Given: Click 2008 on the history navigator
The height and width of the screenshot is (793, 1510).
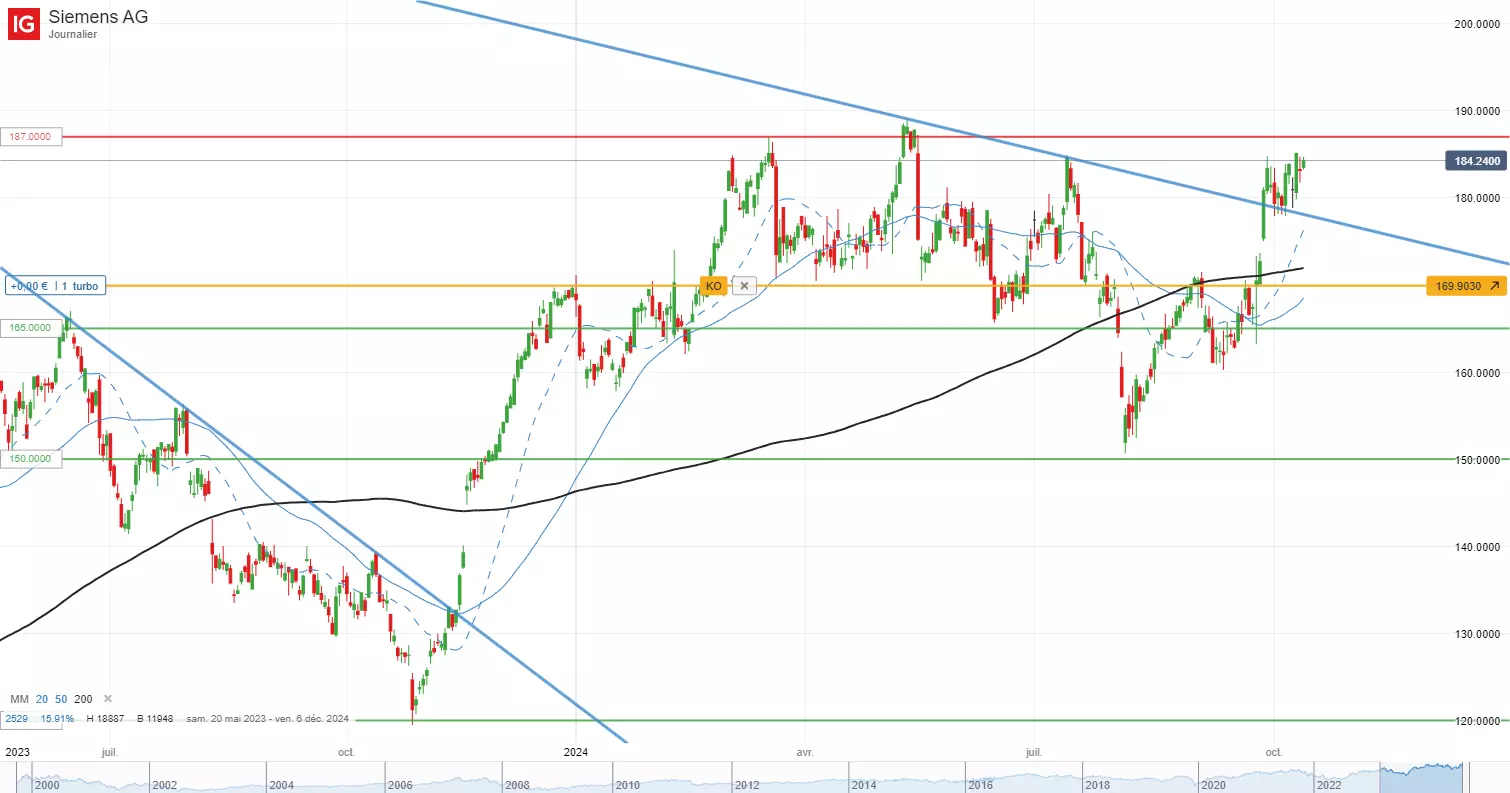Looking at the screenshot, I should (x=519, y=785).
